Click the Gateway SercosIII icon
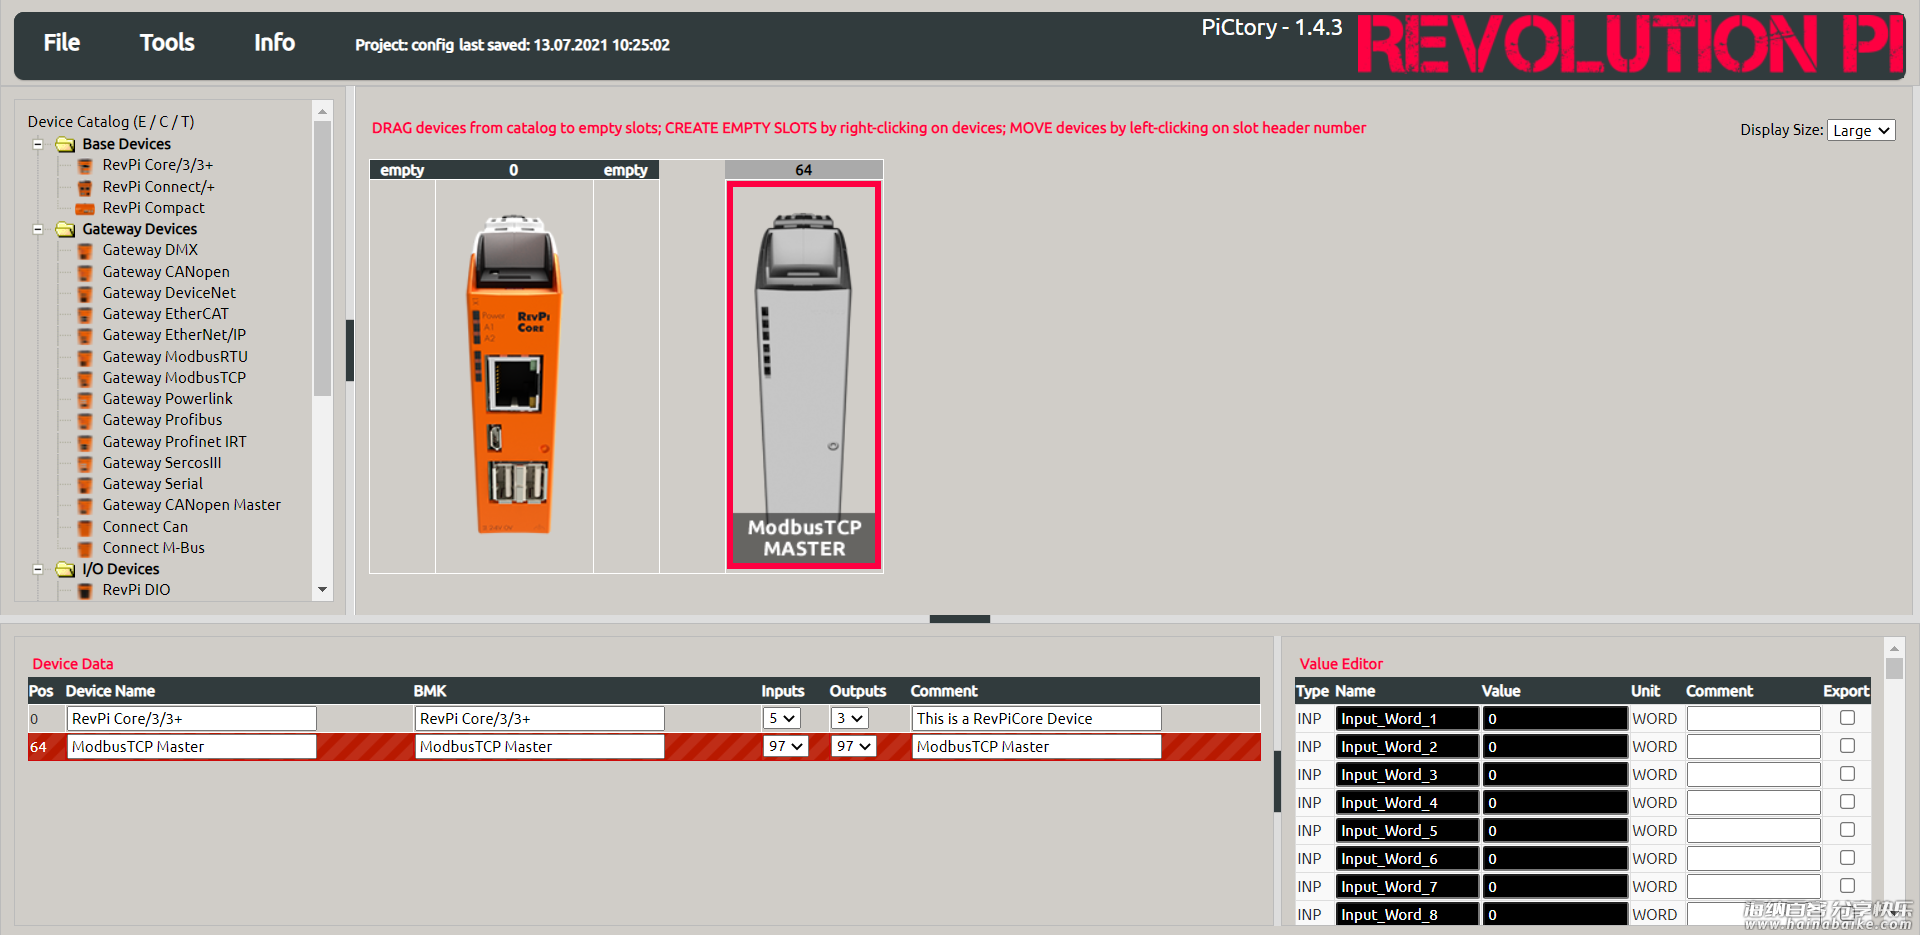The height and width of the screenshot is (935, 1920). [x=86, y=463]
